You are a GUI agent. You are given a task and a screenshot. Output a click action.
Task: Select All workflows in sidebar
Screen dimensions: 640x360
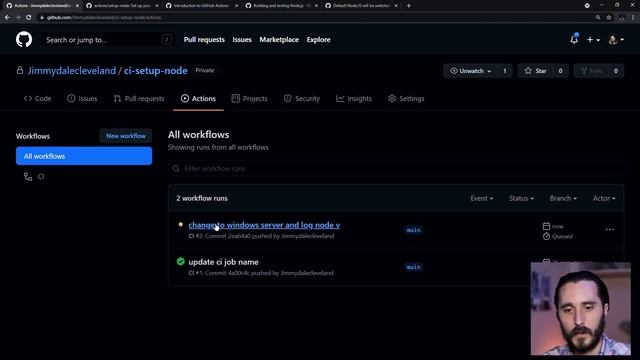tap(84, 156)
